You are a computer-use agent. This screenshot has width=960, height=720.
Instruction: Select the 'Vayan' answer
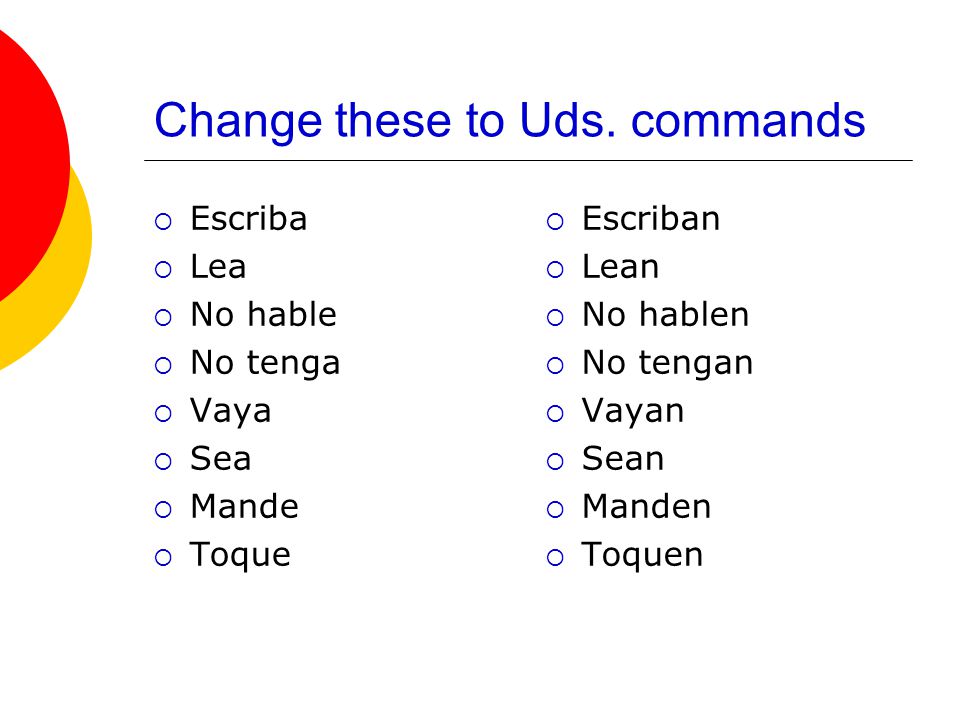[x=632, y=411]
